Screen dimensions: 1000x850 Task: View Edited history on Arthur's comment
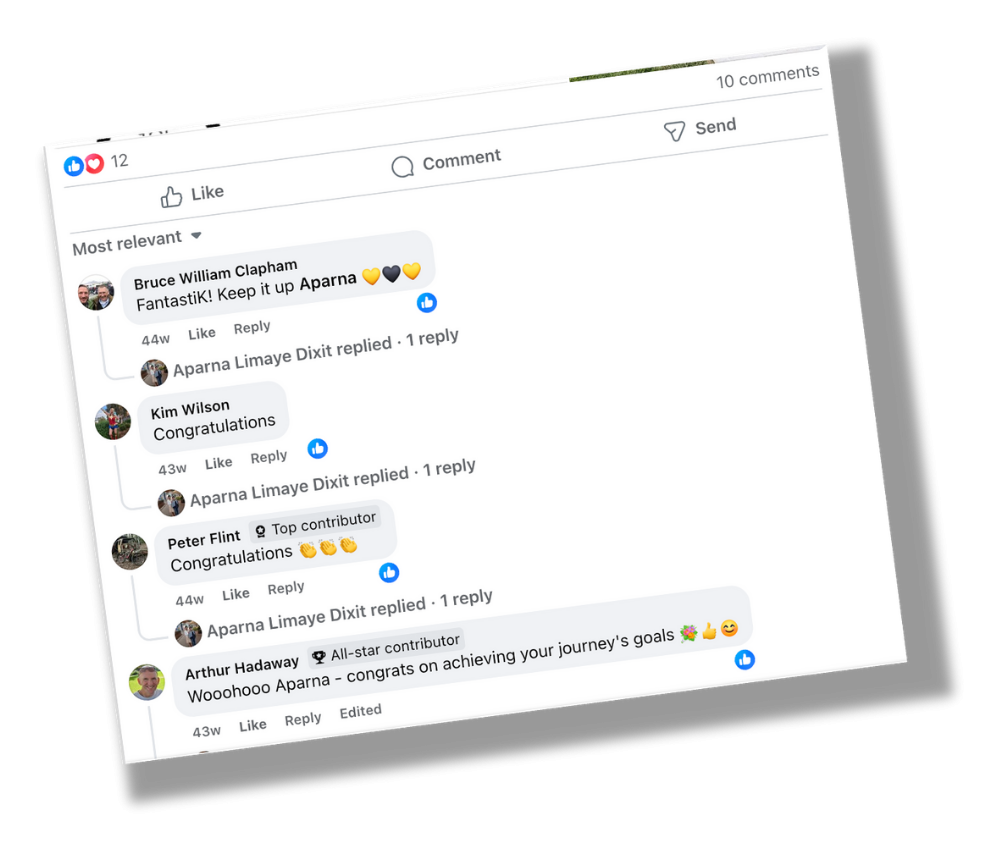(x=360, y=711)
